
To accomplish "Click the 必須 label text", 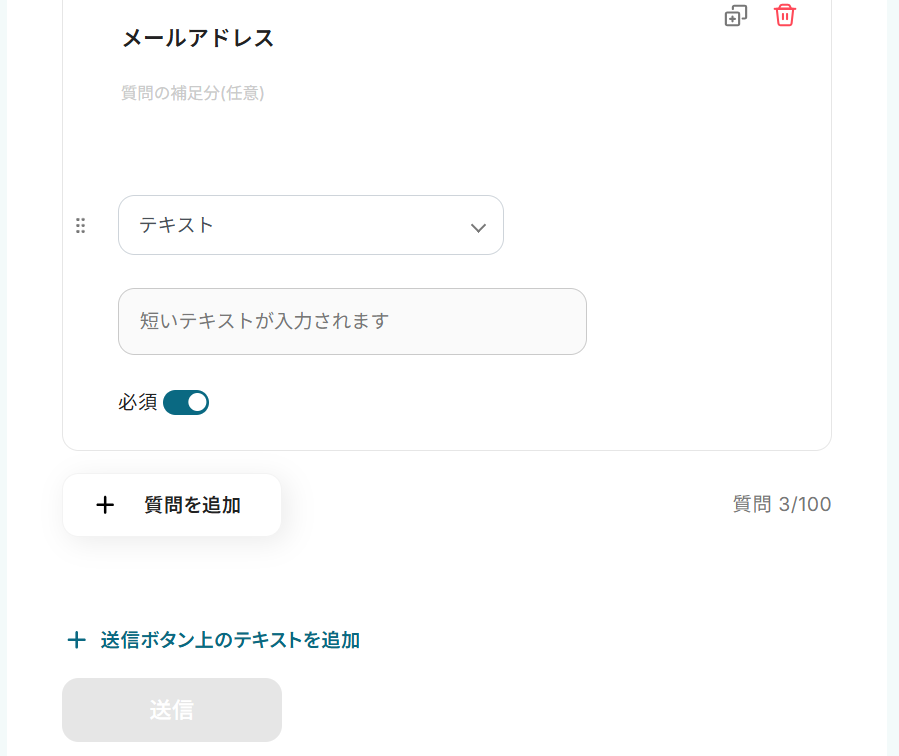I will pyautogui.click(x=138, y=402).
